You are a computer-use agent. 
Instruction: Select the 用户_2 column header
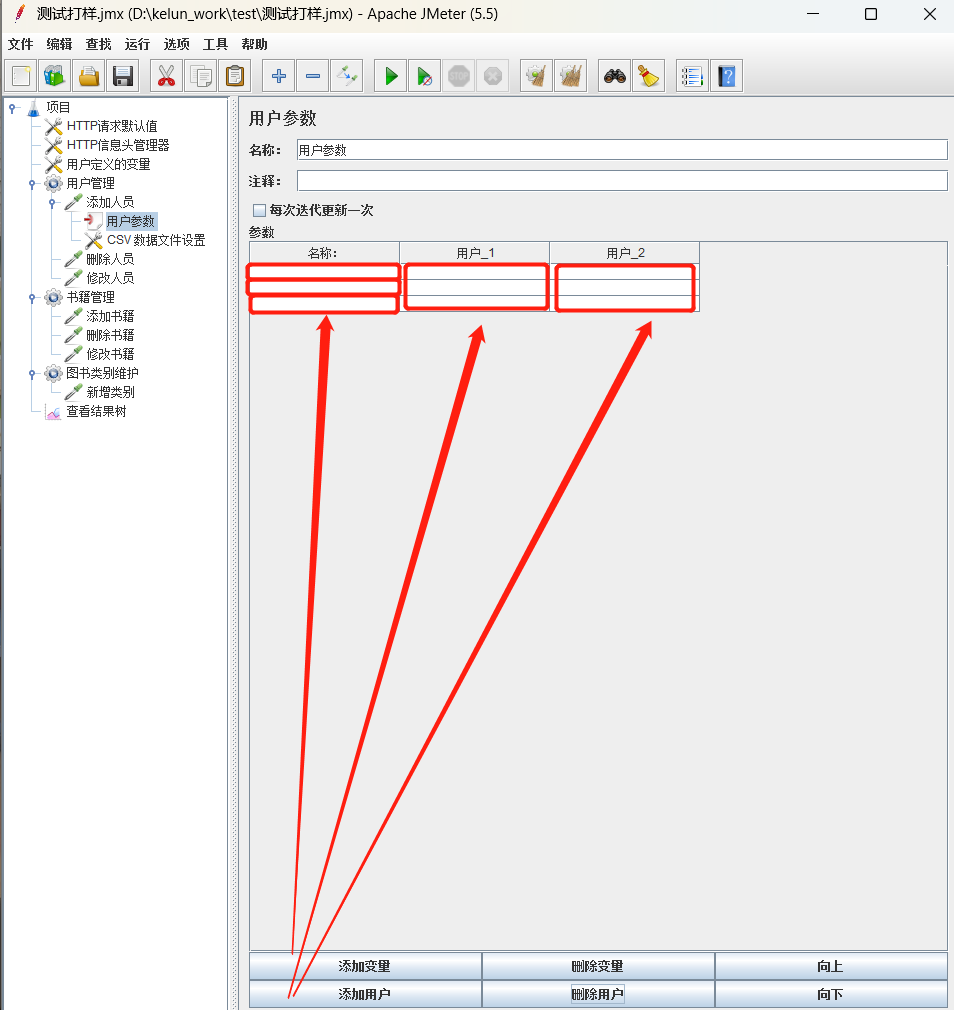point(625,253)
